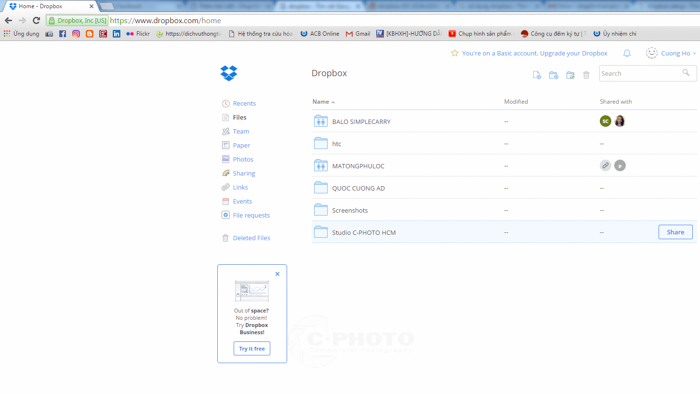
Task: Open the ACB Online bookmark
Action: pyautogui.click(x=320, y=34)
